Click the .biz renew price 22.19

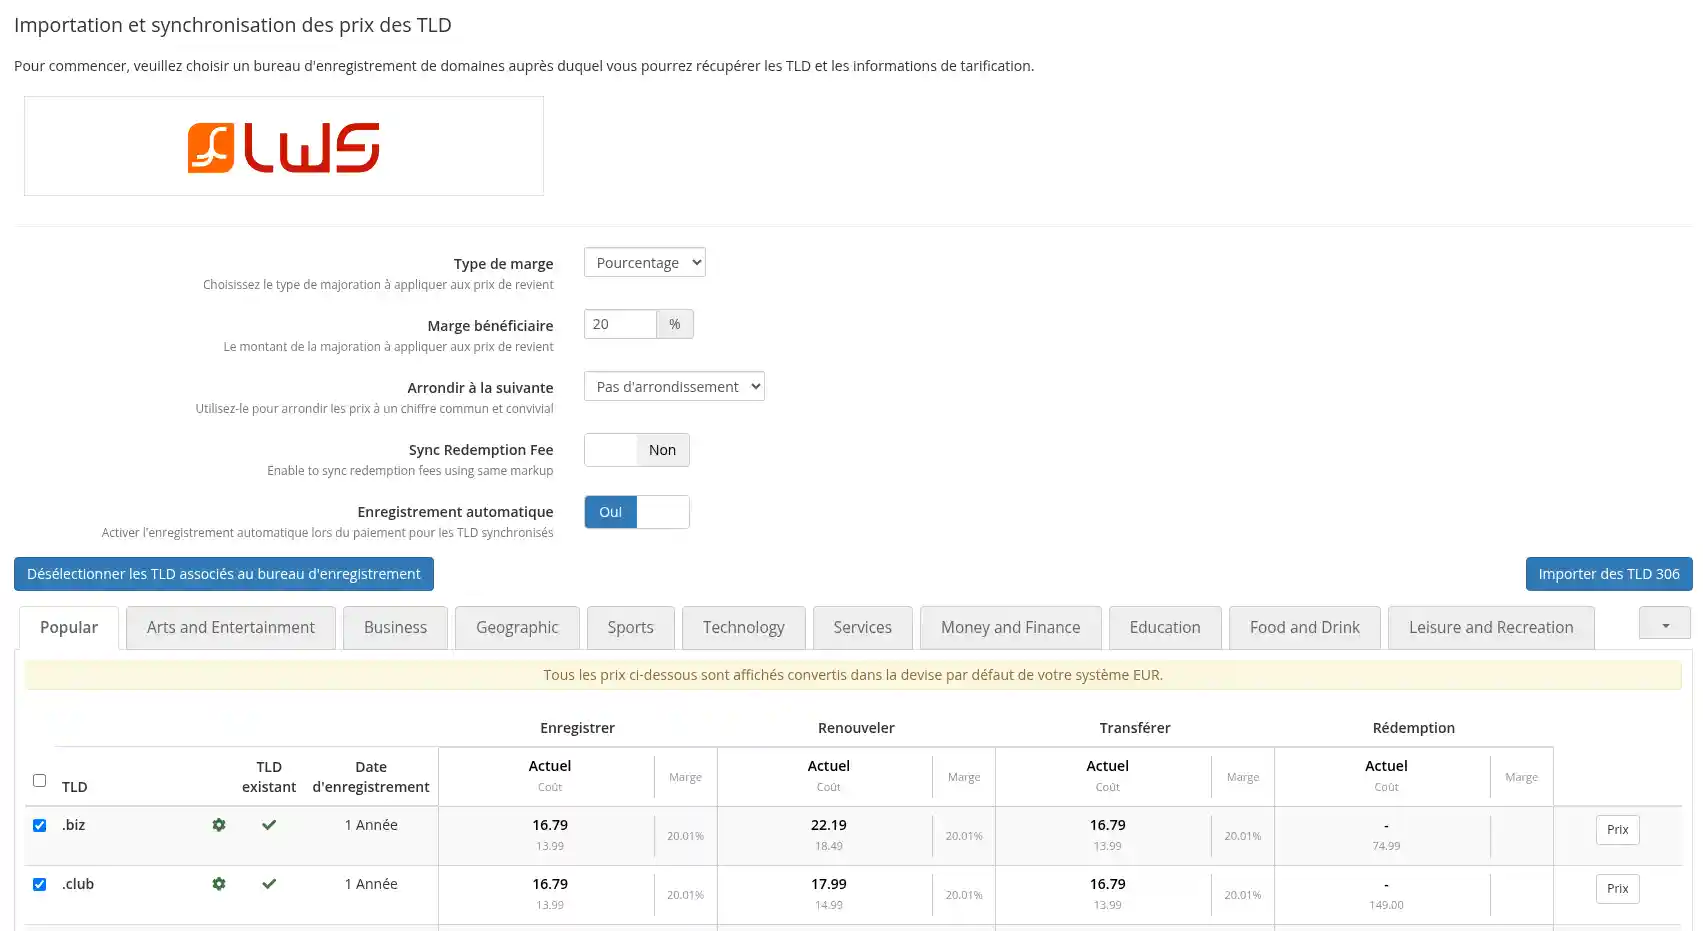point(829,825)
